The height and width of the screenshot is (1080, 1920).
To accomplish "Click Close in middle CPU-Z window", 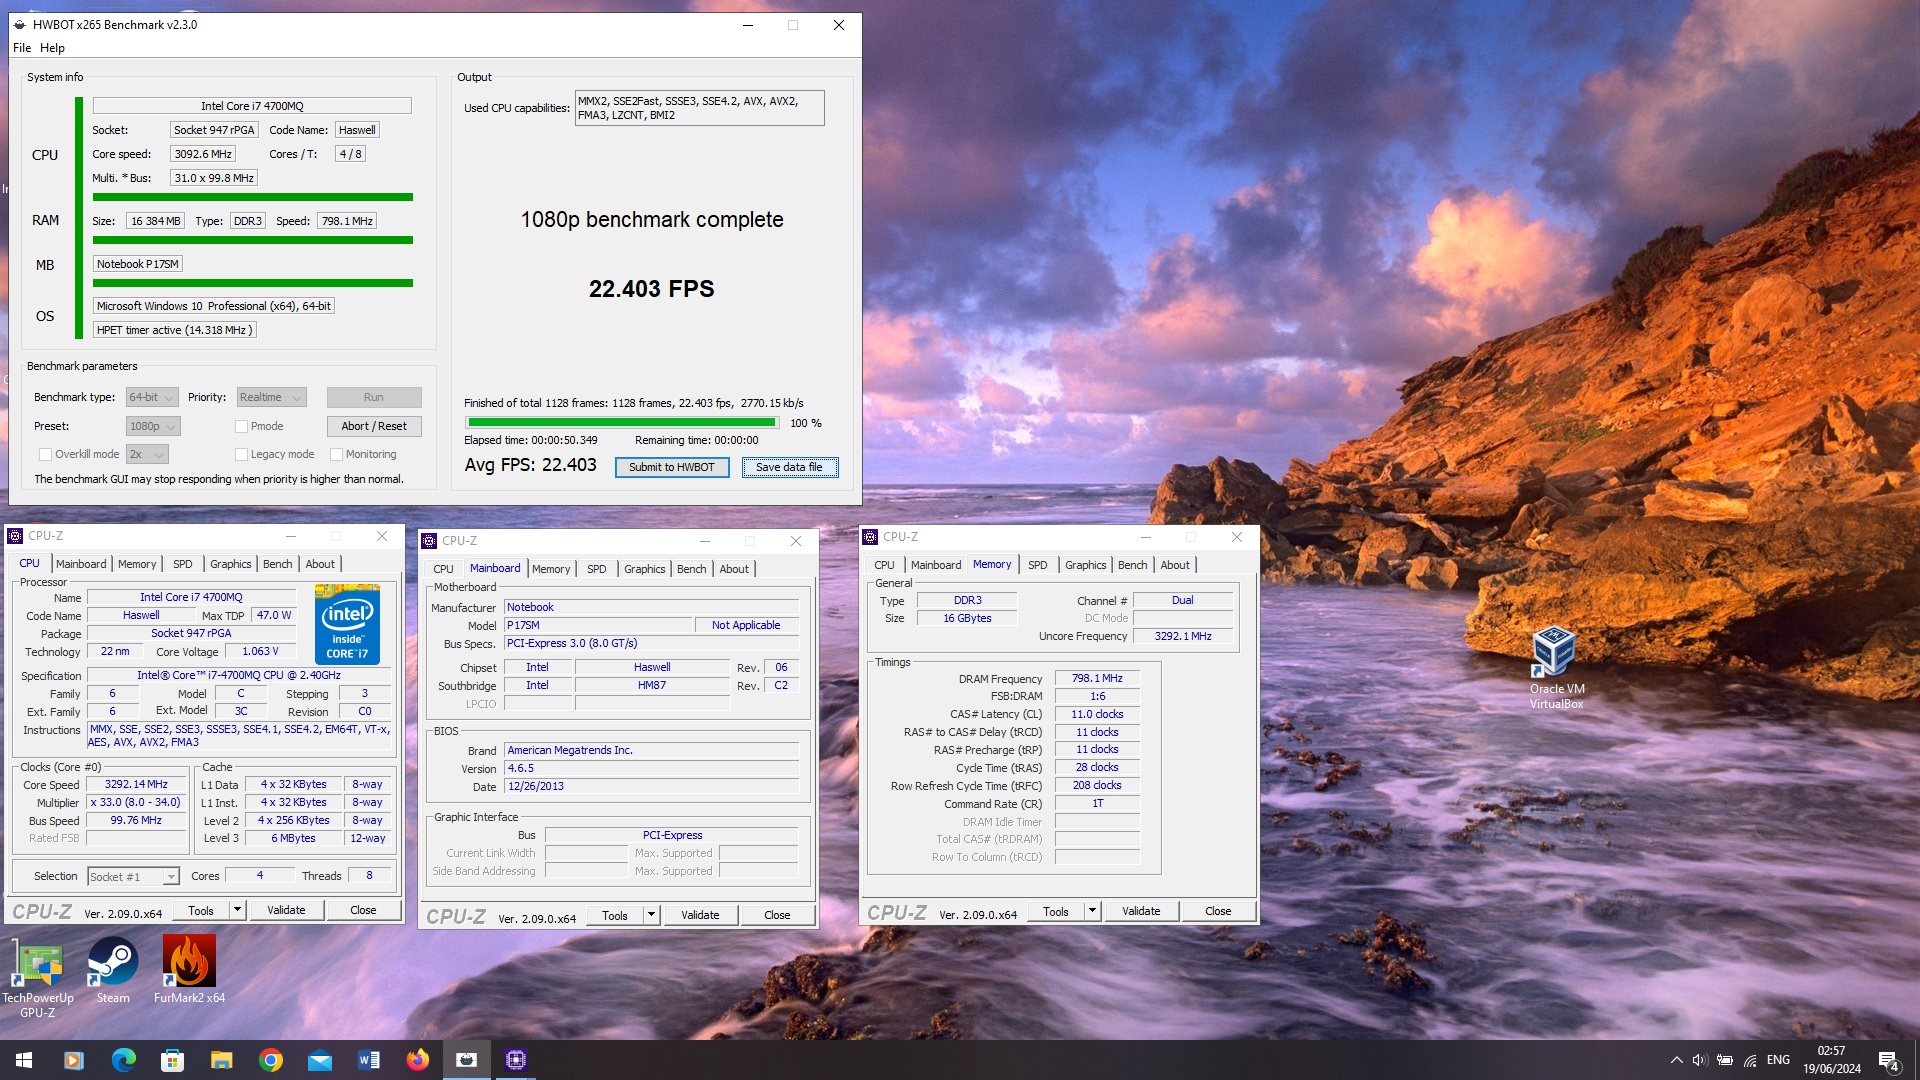I will [777, 915].
